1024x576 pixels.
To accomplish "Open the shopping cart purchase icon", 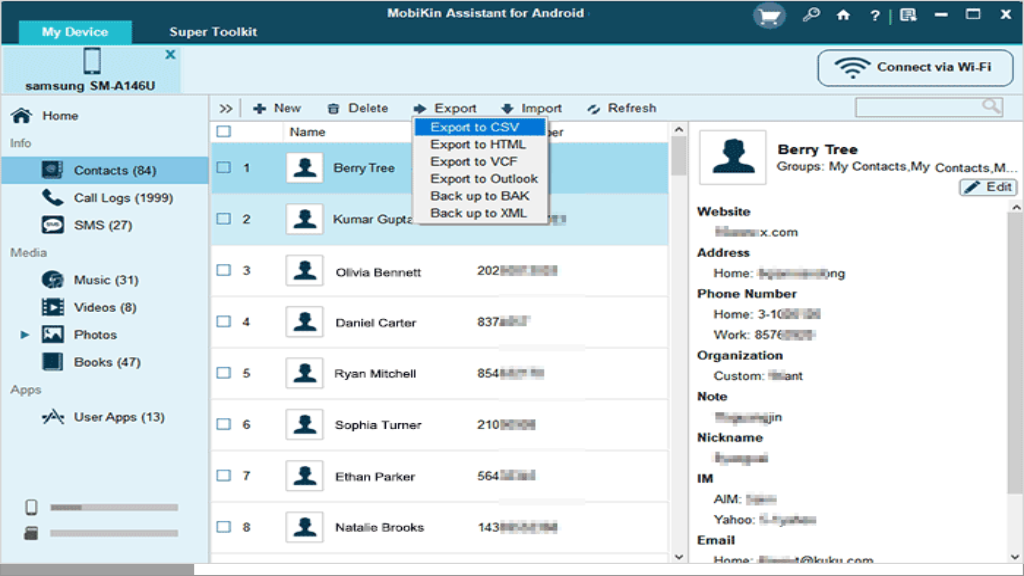I will click(x=769, y=16).
